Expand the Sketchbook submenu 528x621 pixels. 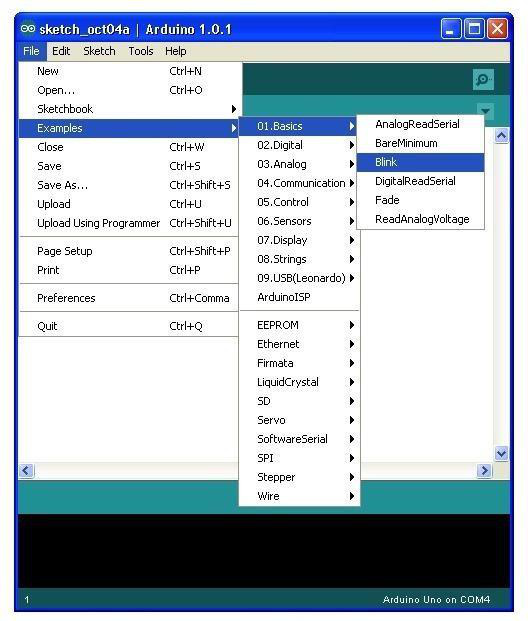pyautogui.click(x=129, y=109)
